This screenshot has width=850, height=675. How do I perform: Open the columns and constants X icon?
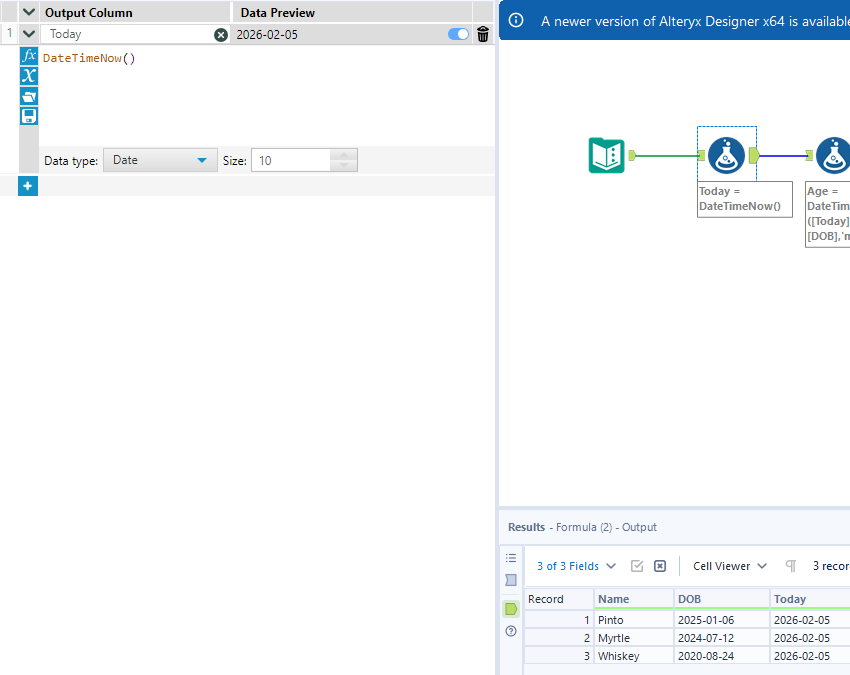[x=29, y=76]
